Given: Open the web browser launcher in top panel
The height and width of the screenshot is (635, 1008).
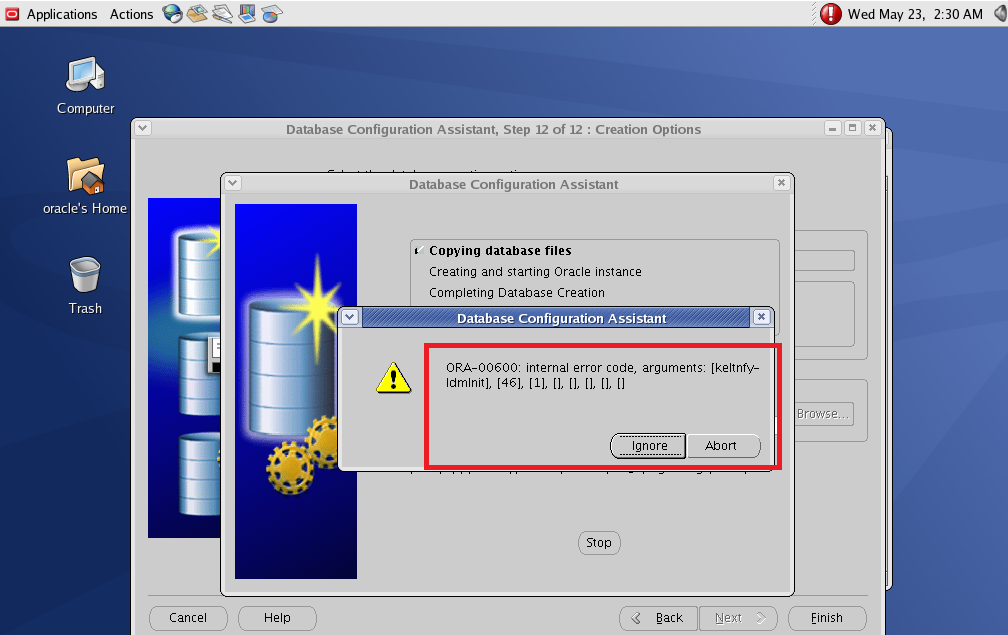Looking at the screenshot, I should coord(172,13).
